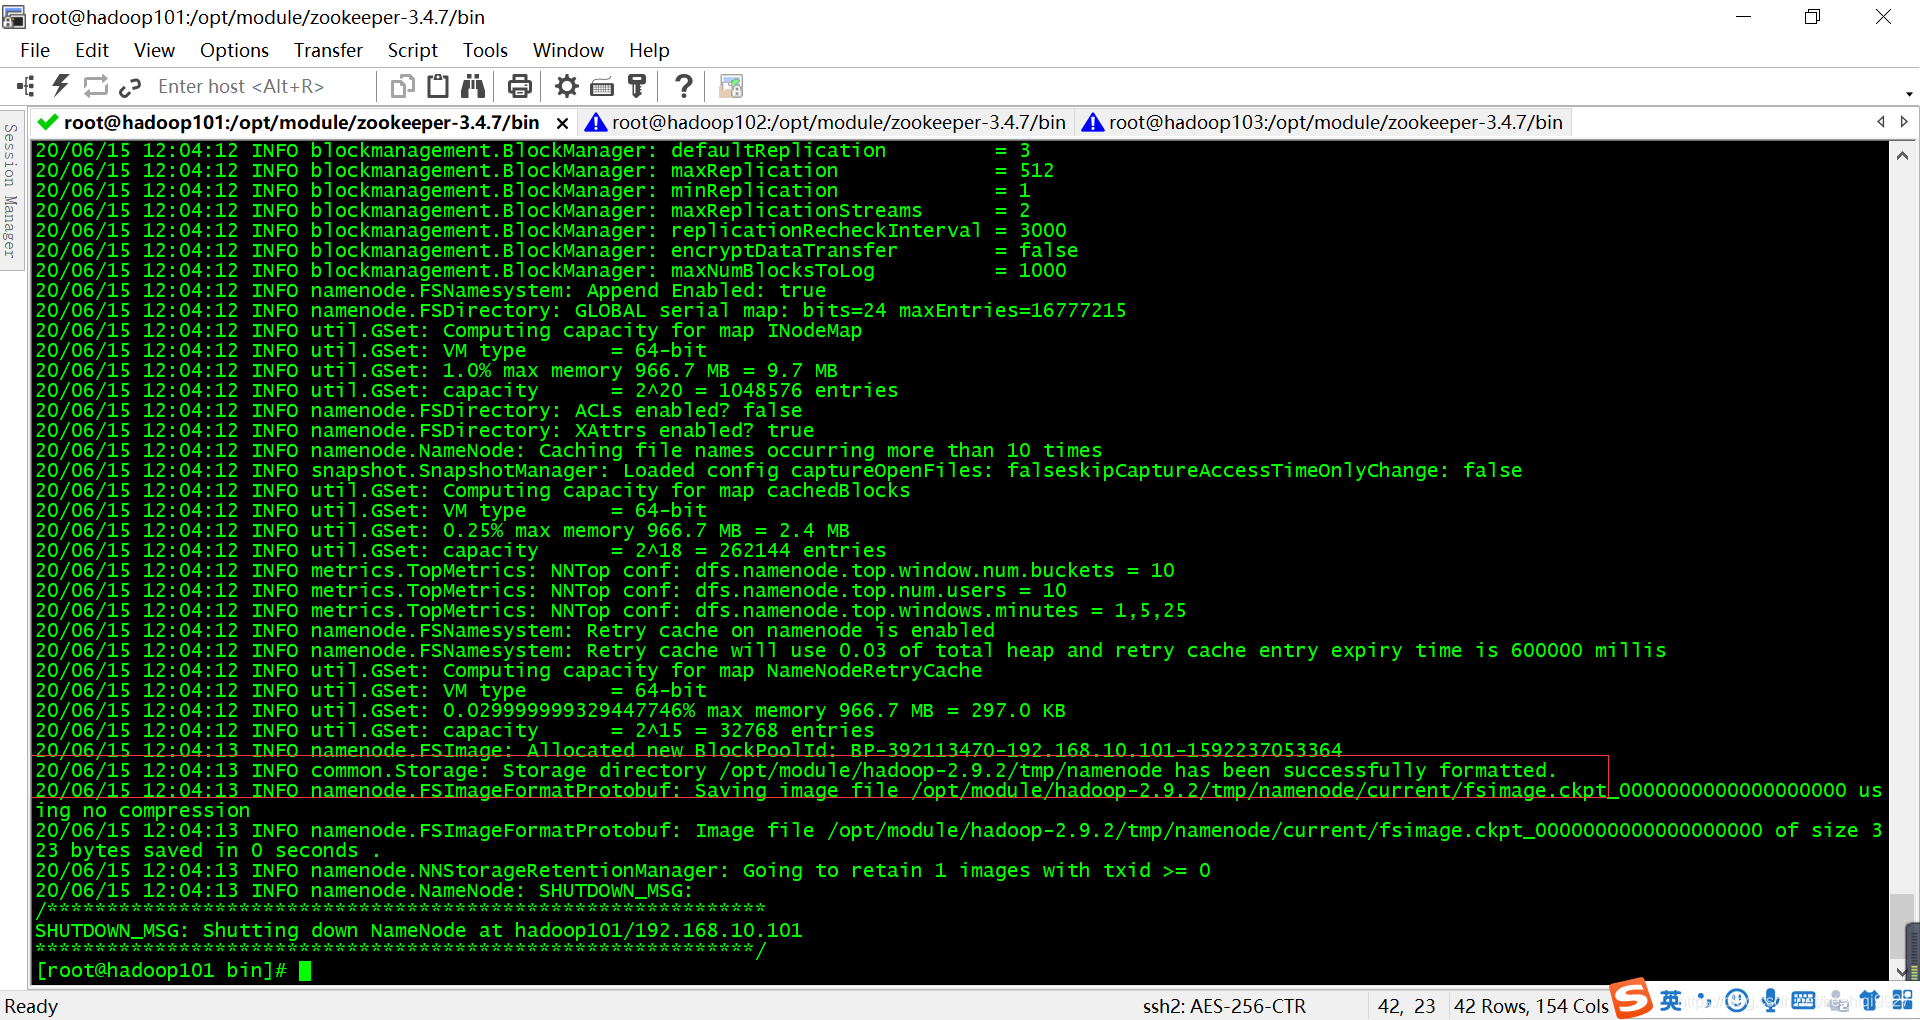Click the terminal scrollbar up arrow
This screenshot has height=1020, width=1920.
[x=1902, y=155]
